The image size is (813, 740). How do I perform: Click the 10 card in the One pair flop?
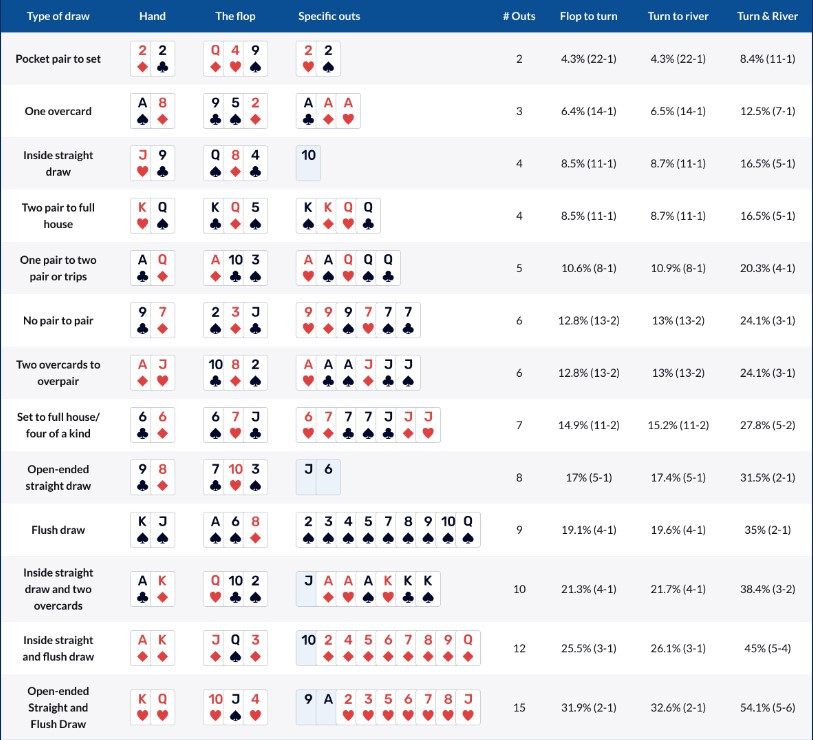[235, 268]
